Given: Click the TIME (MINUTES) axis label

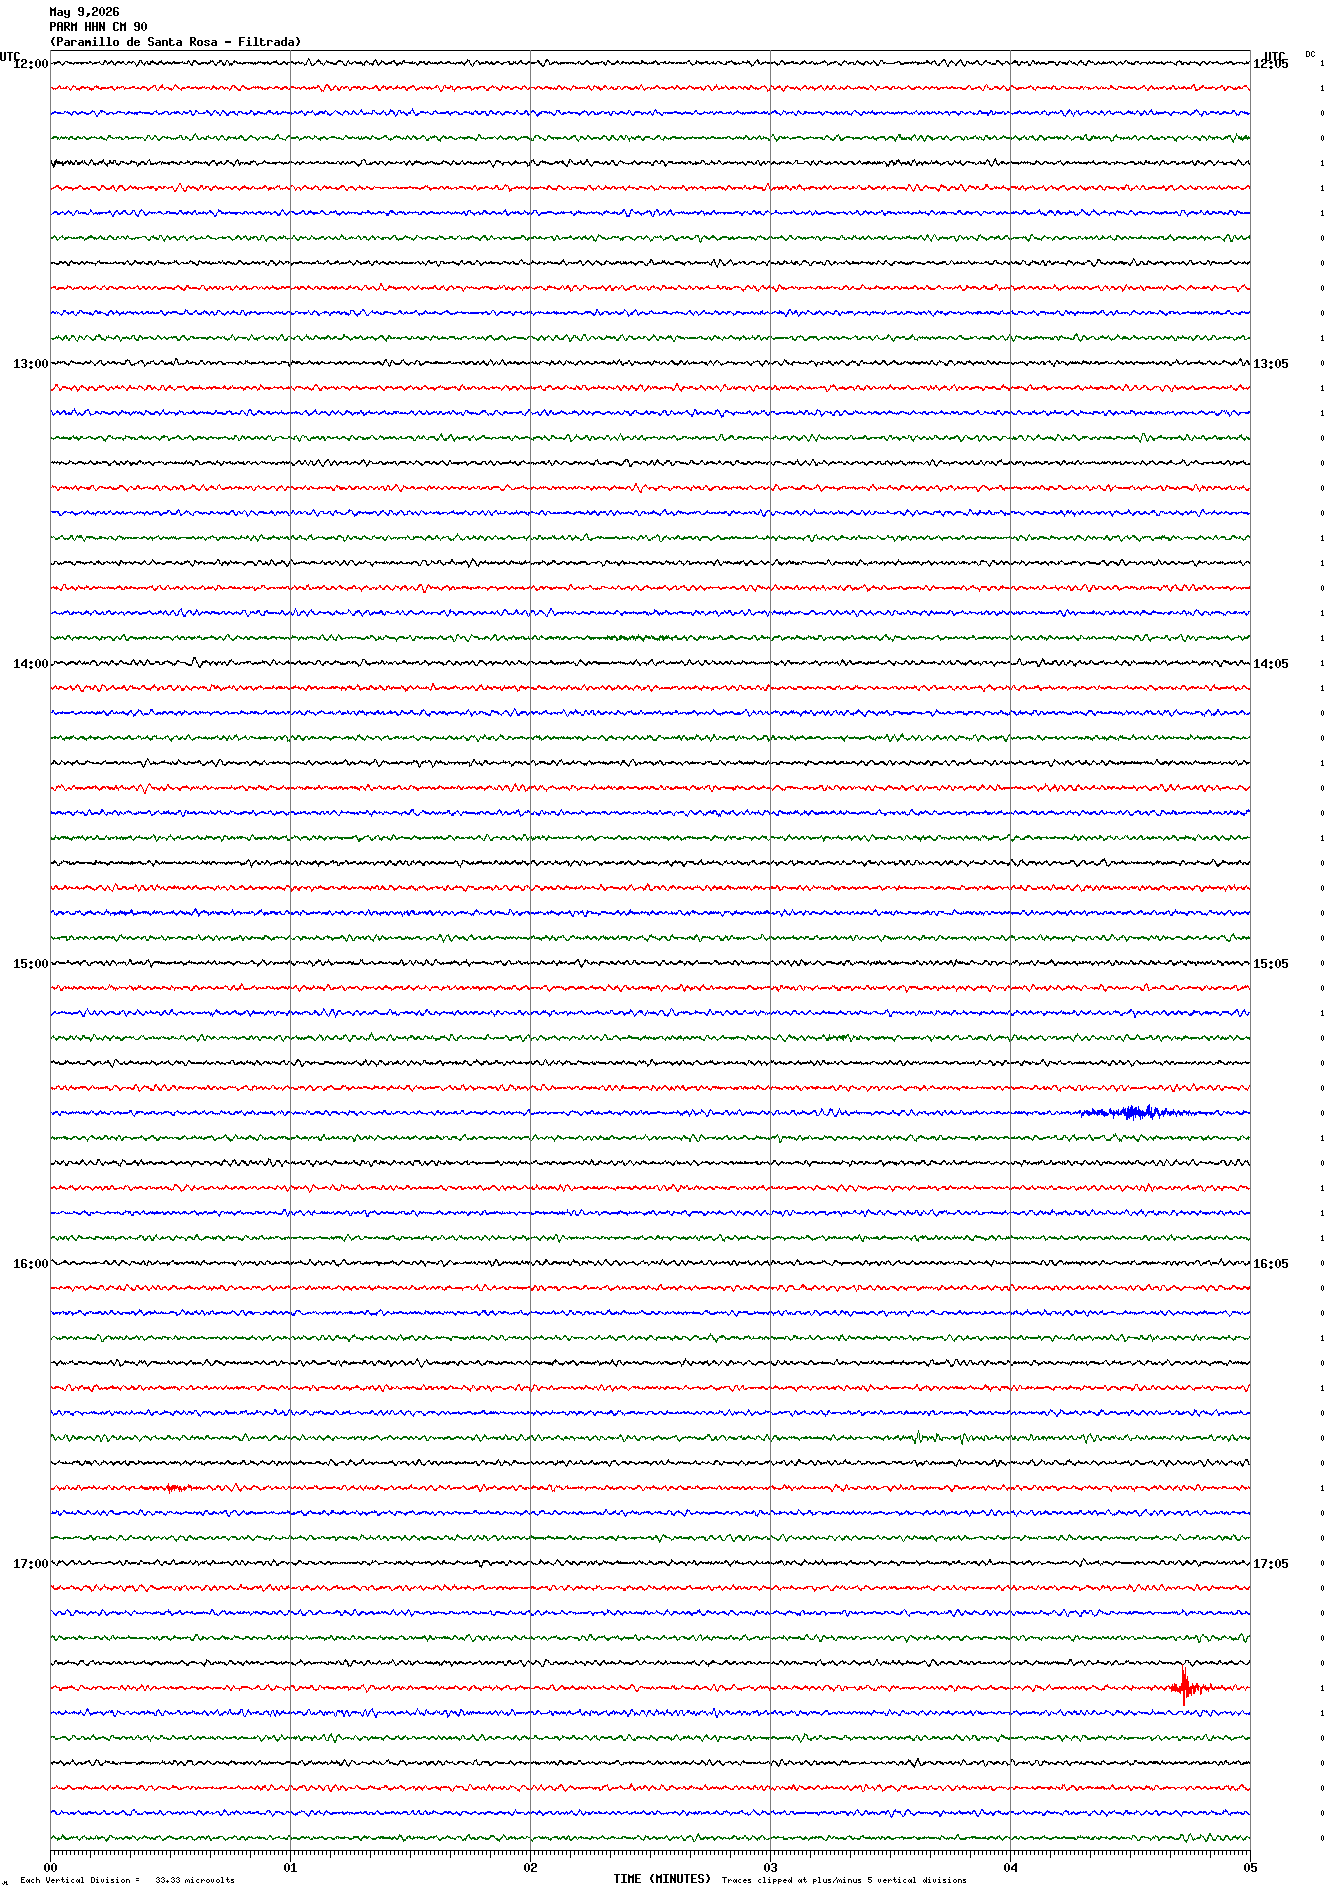Looking at the screenshot, I should point(662,1879).
